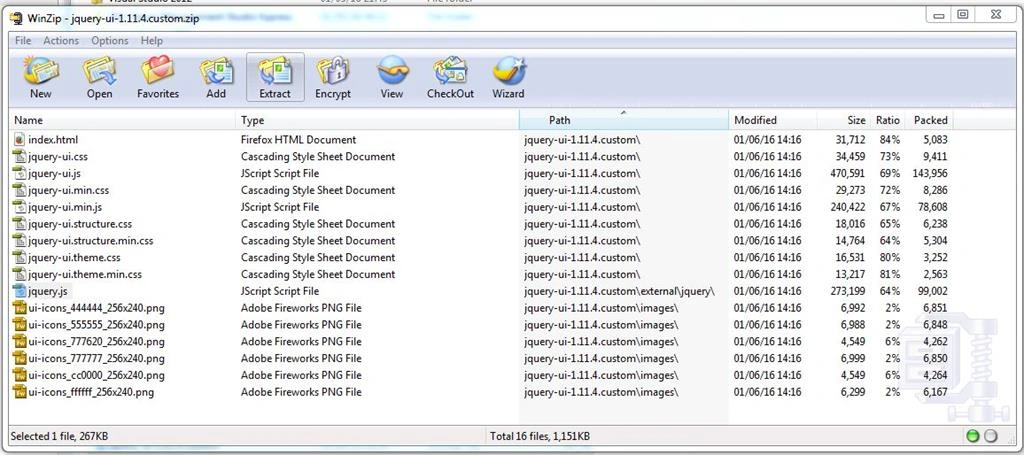The width and height of the screenshot is (1024, 455).
Task: Sort by the Modified column header
Action: (x=773, y=120)
